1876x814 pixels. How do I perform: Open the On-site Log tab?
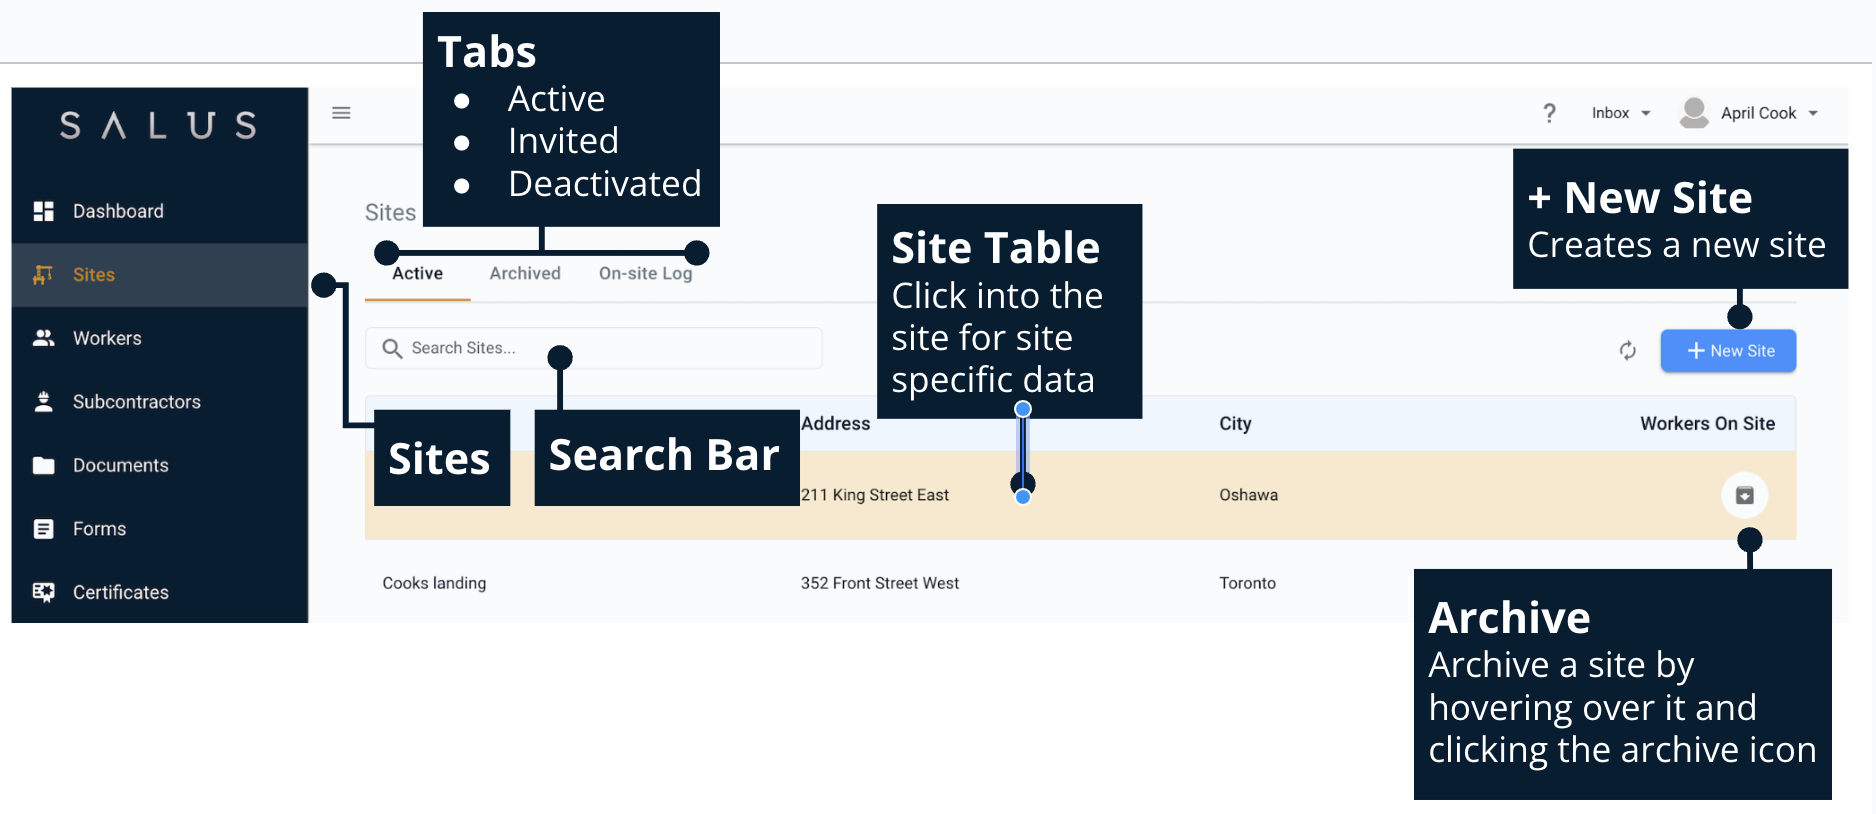645,273
